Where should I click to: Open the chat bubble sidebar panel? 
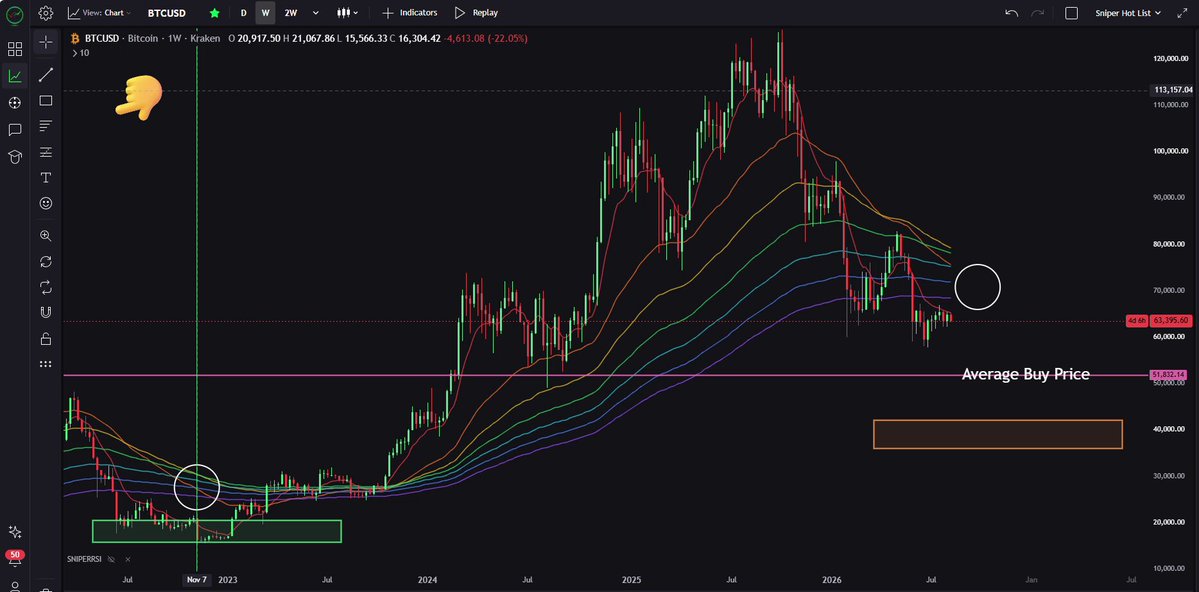15,129
